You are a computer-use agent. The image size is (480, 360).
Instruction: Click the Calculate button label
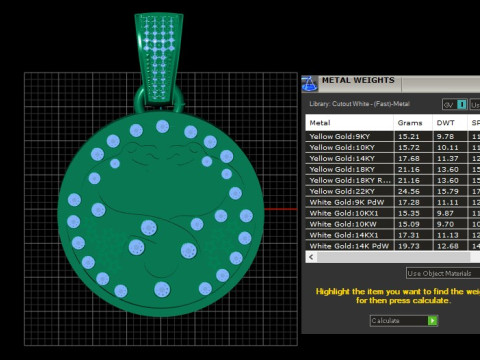coord(385,321)
